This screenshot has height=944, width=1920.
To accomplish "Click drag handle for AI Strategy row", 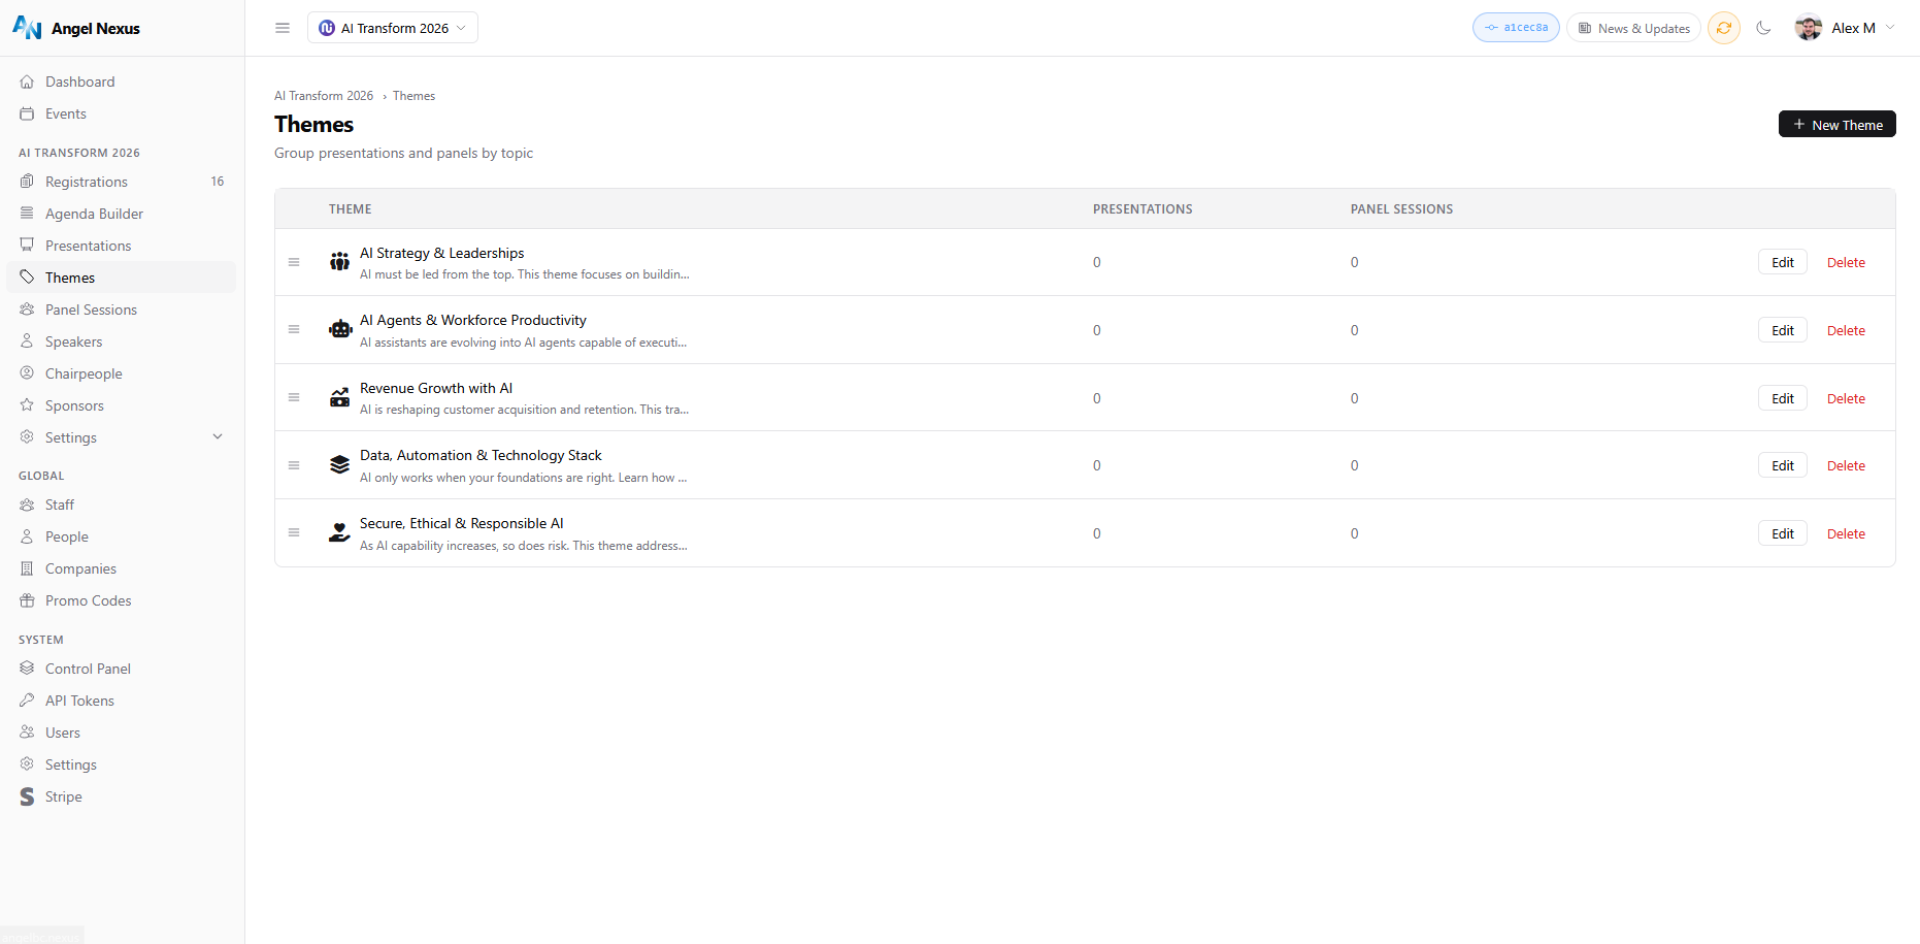I will (294, 262).
